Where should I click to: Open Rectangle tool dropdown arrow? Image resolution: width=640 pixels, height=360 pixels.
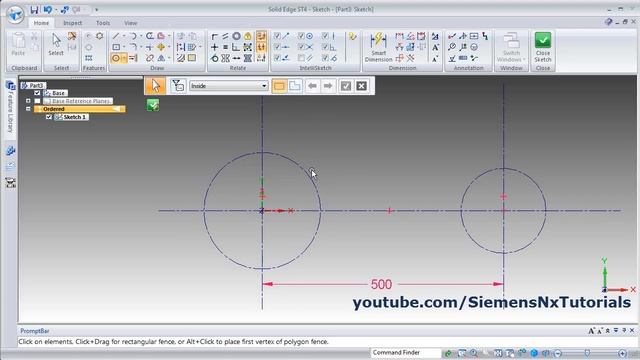point(124,47)
